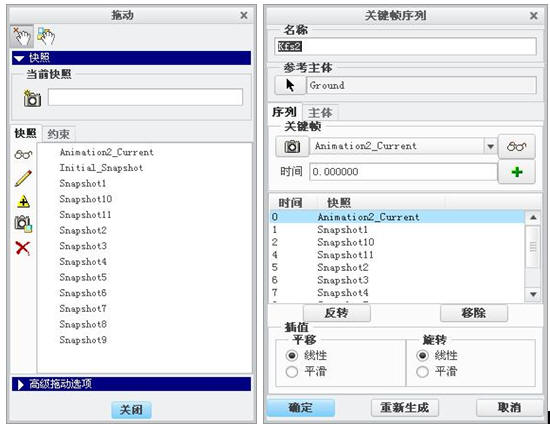Switch to the 主体 tab
The width and height of the screenshot is (550, 425).
(320, 113)
